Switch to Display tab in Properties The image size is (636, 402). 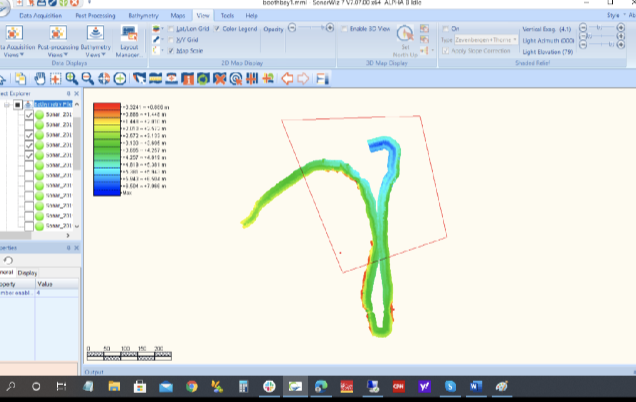coord(29,272)
